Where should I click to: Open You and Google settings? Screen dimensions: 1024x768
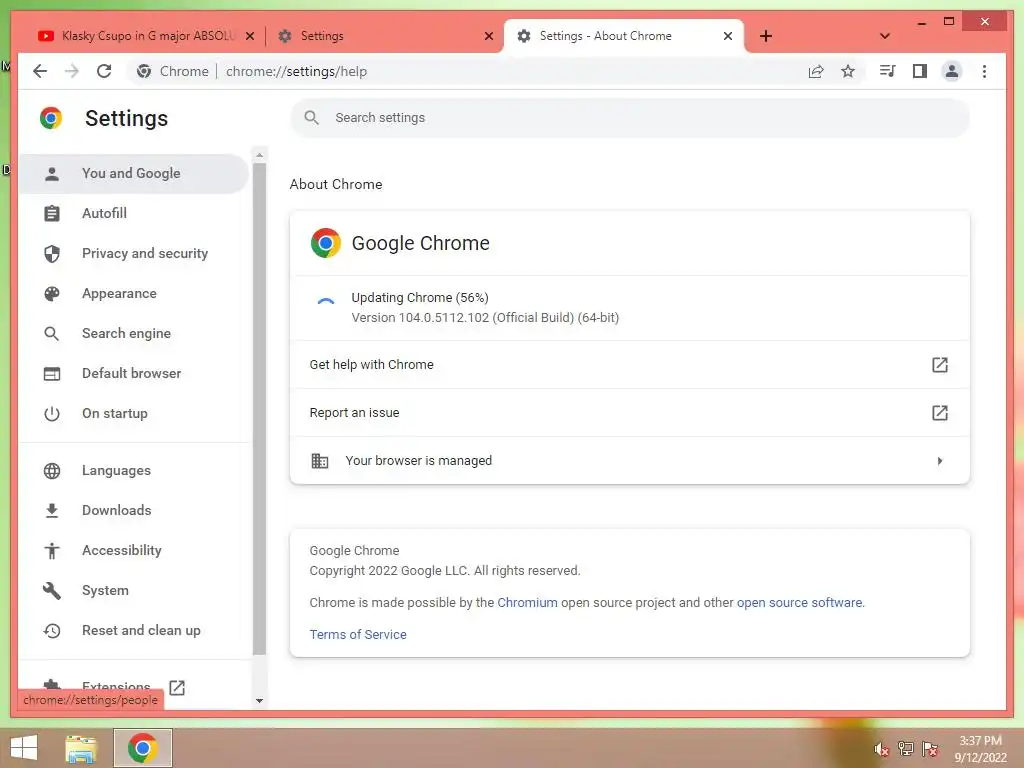tap(134, 173)
